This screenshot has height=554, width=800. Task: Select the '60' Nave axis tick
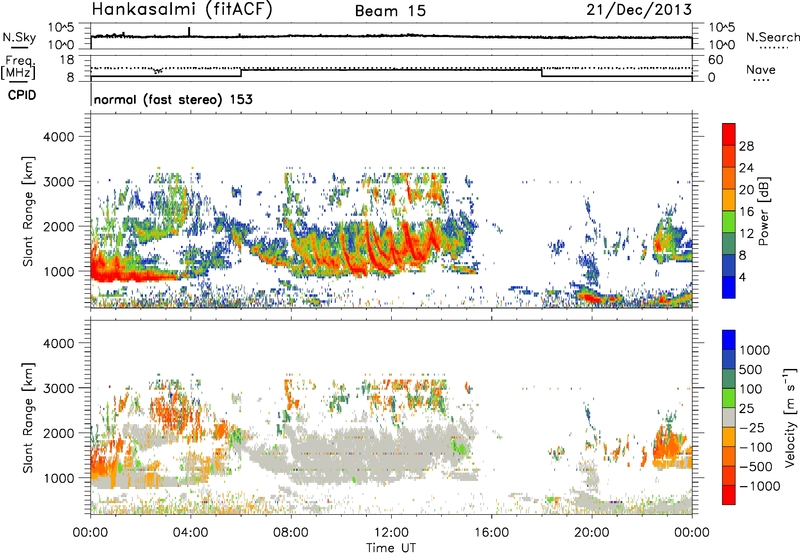click(715, 60)
